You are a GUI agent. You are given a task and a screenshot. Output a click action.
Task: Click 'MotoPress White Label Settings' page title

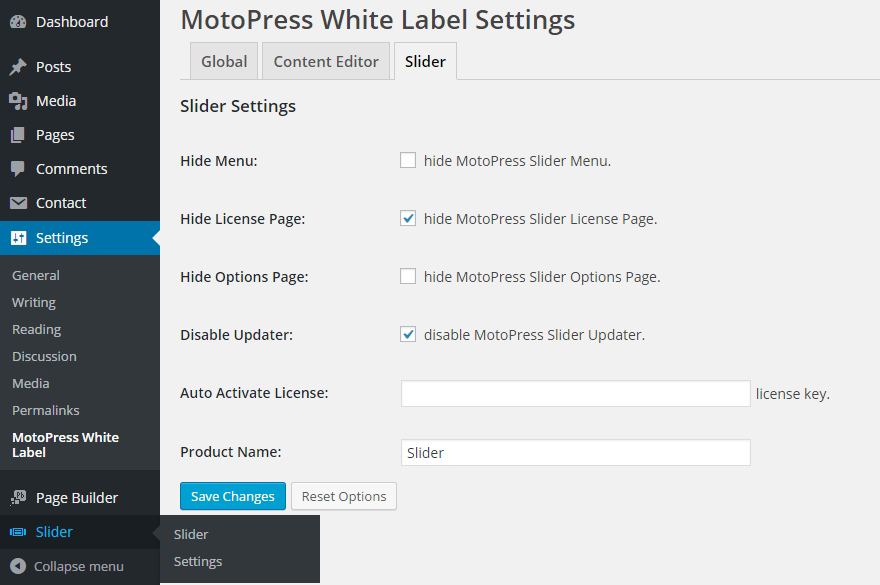pos(378,20)
